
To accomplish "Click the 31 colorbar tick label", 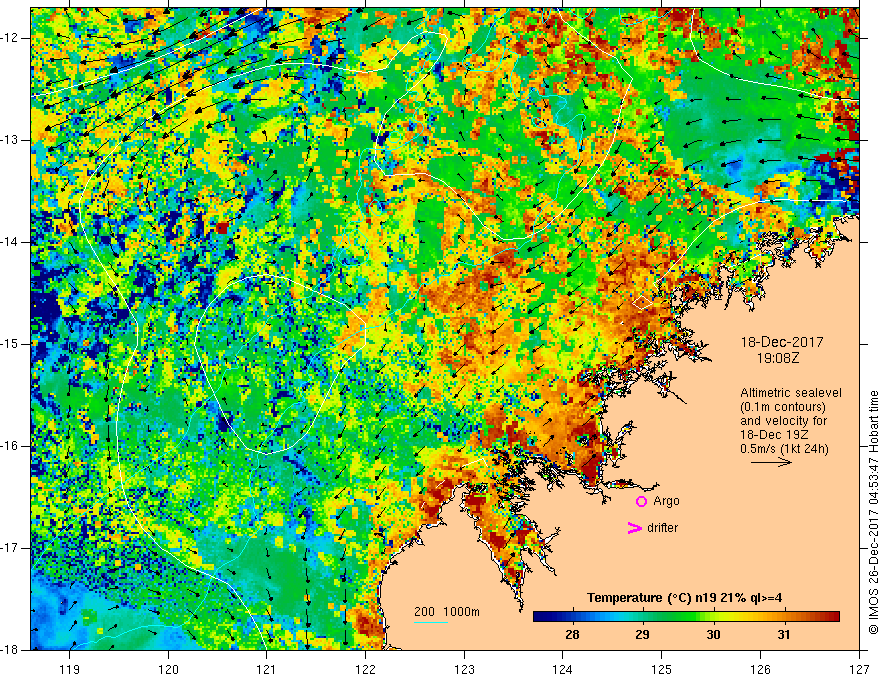I will point(784,635).
